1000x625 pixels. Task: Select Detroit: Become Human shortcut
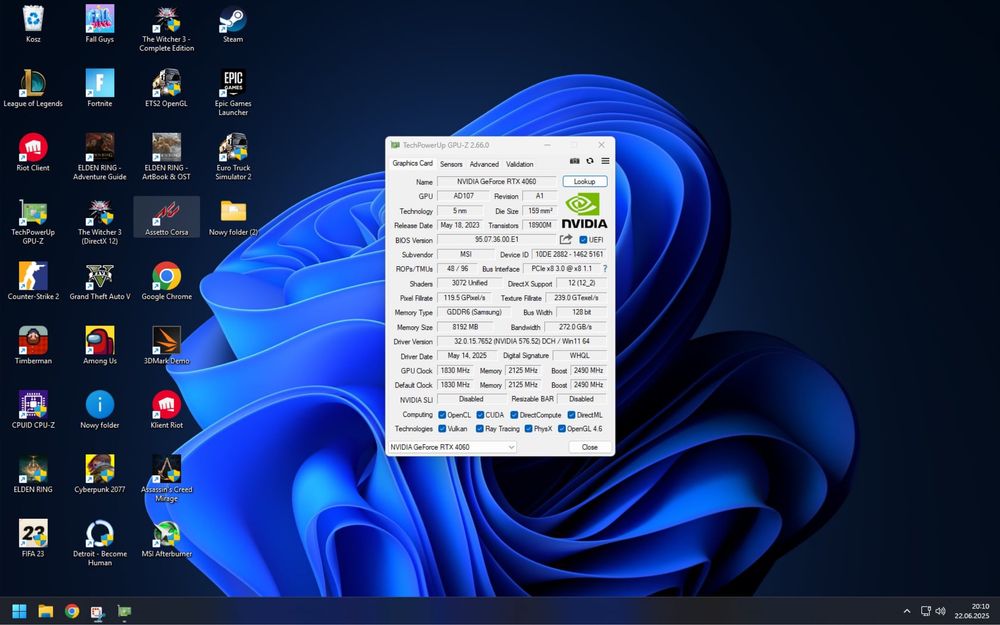[x=99, y=543]
